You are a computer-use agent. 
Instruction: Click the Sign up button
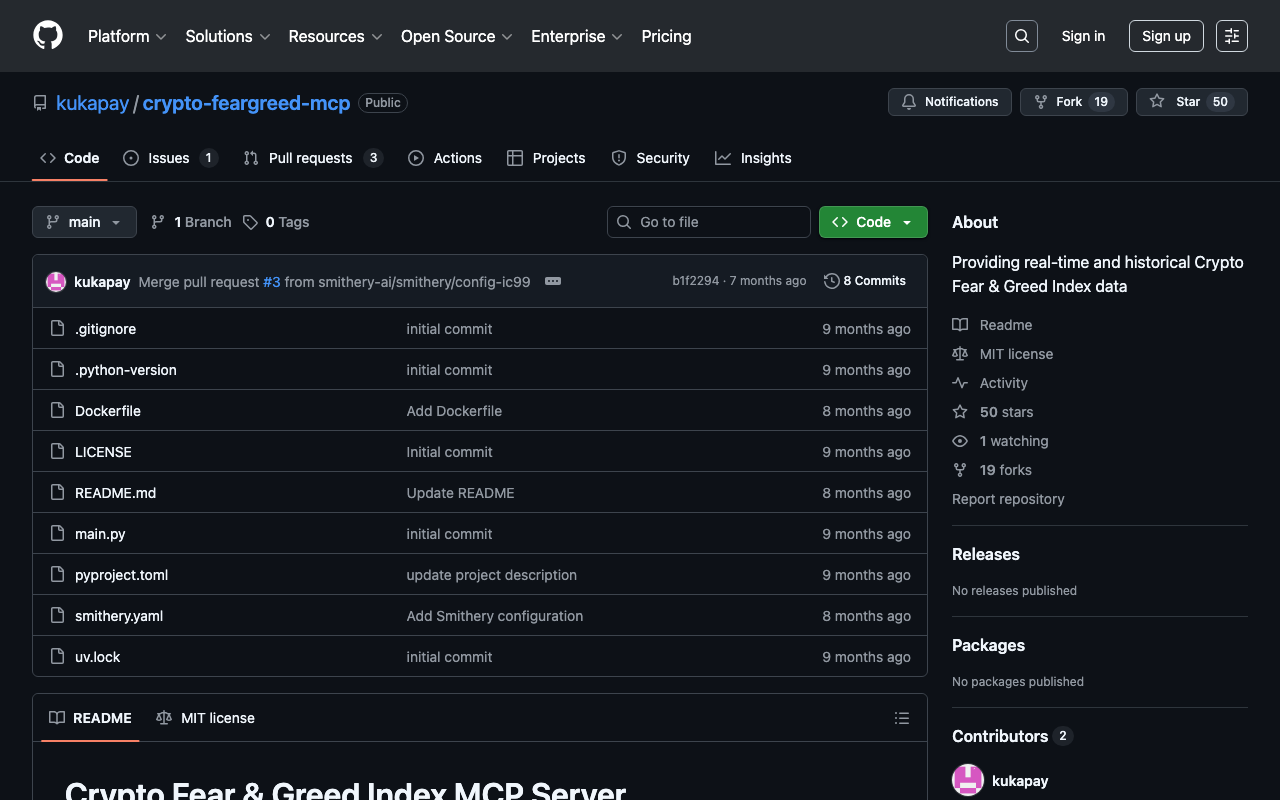coord(1165,36)
